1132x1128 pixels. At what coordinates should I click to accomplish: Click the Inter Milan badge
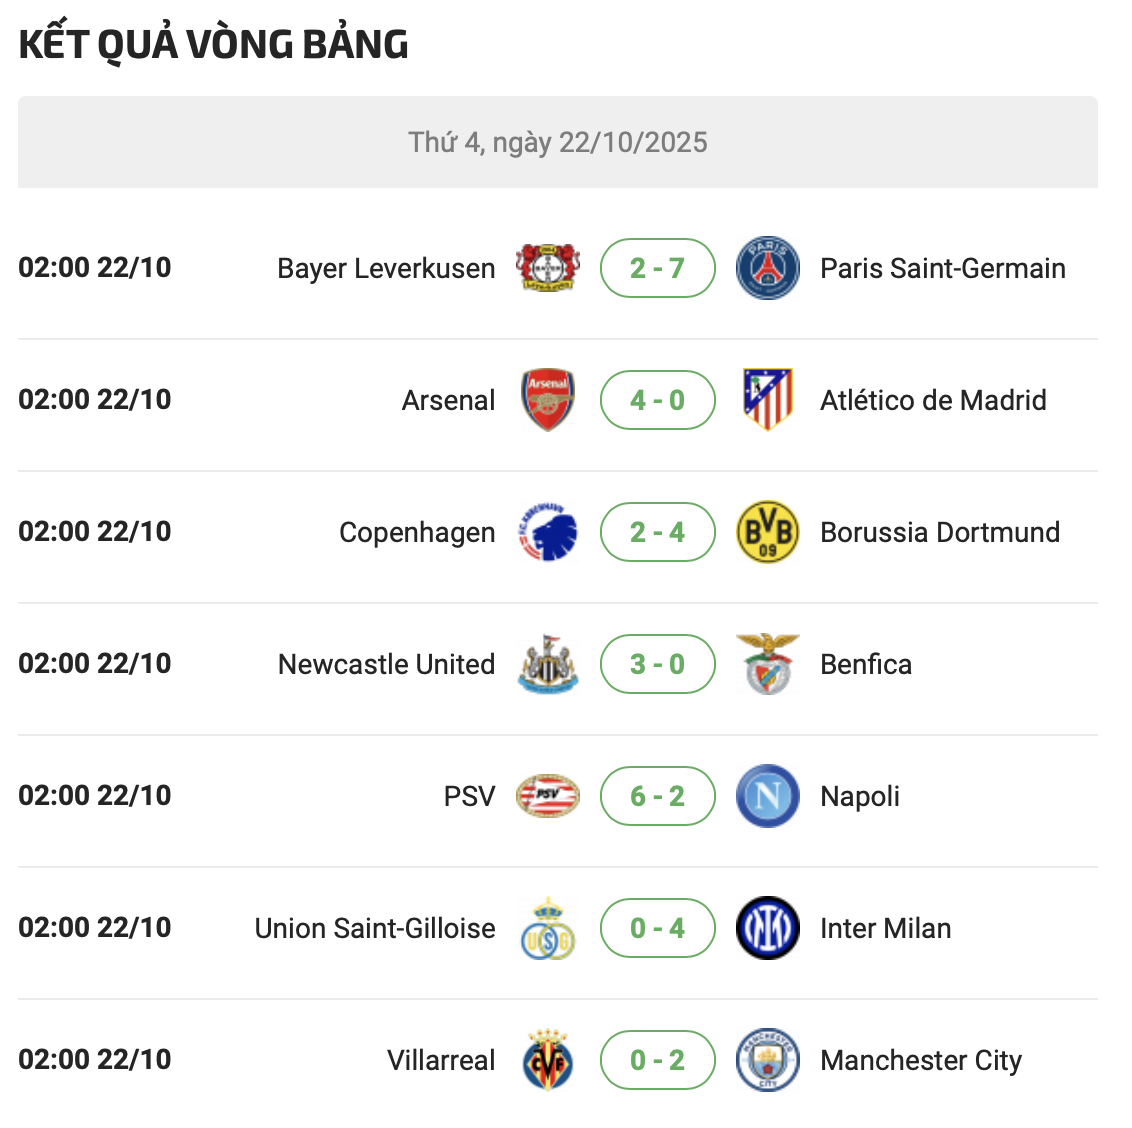[x=767, y=928]
